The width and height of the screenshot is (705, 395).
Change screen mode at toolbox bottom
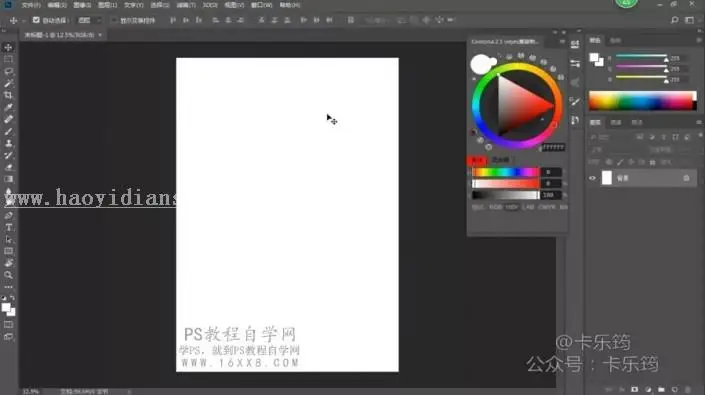point(8,337)
